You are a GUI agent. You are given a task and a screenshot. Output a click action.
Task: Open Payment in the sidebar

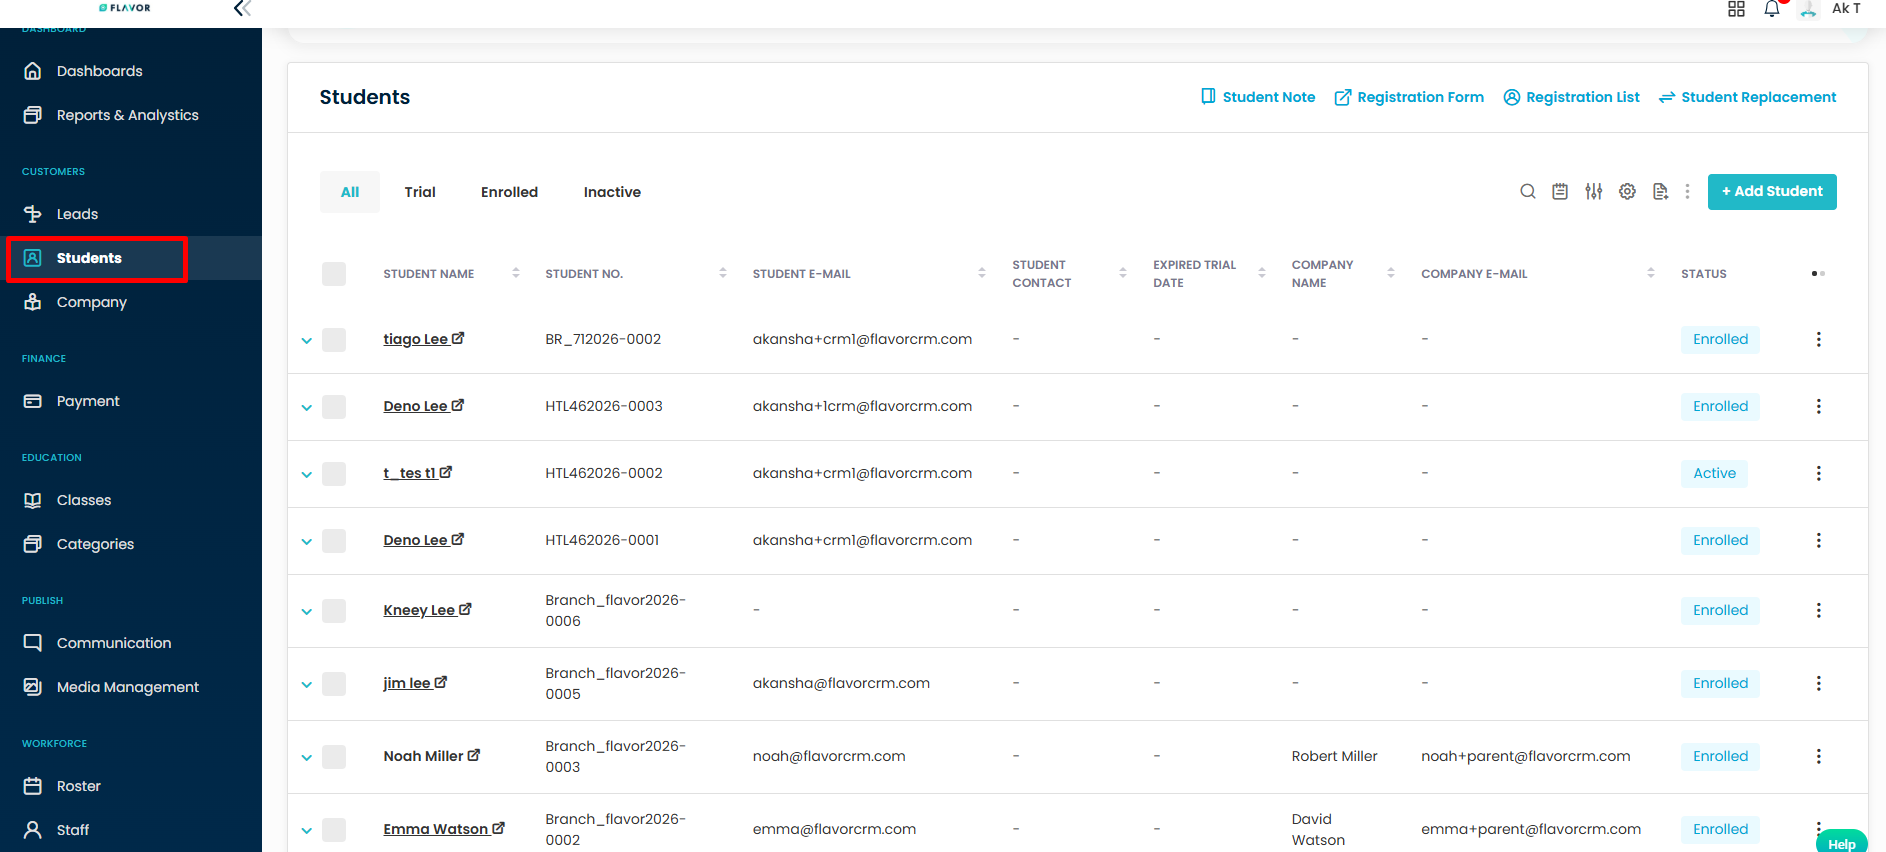point(88,401)
